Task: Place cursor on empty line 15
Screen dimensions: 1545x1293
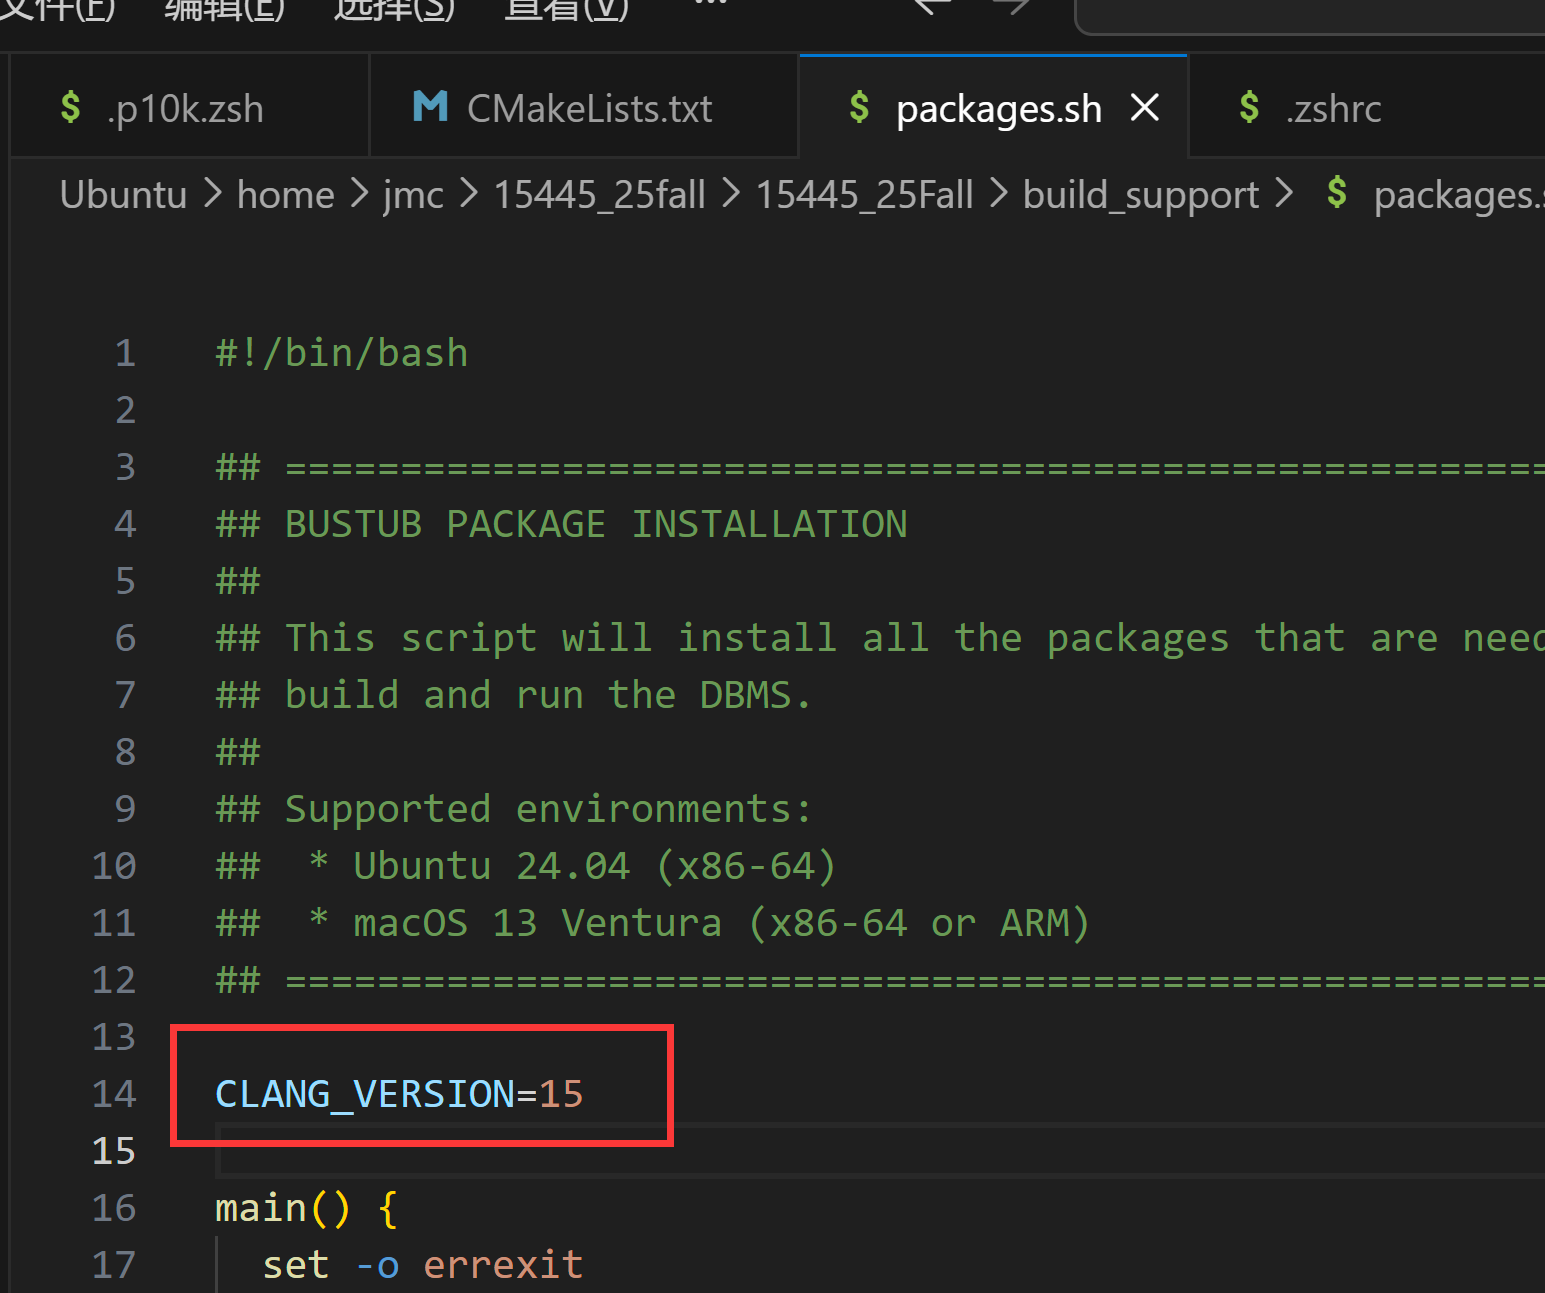Action: click(x=880, y=1150)
